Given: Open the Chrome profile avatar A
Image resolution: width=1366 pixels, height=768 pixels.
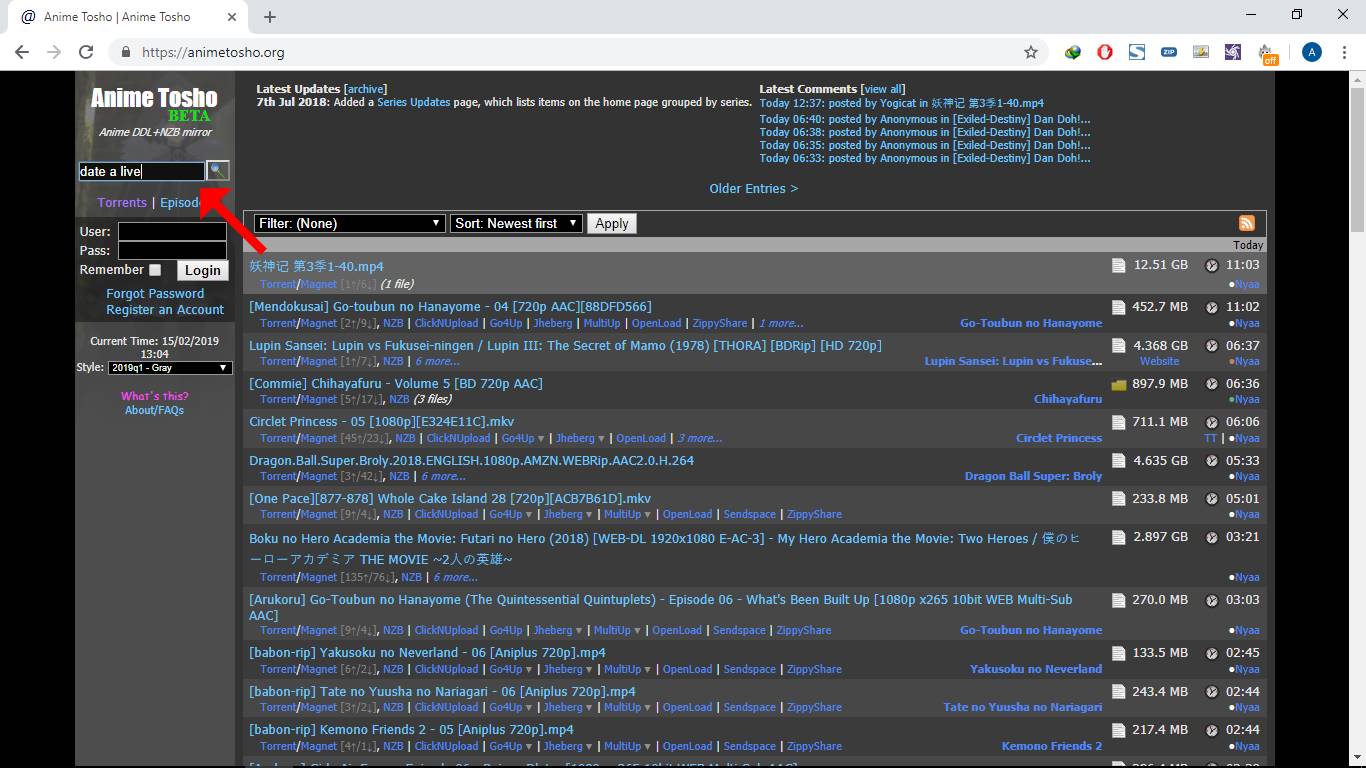Looking at the screenshot, I should pyautogui.click(x=1312, y=52).
